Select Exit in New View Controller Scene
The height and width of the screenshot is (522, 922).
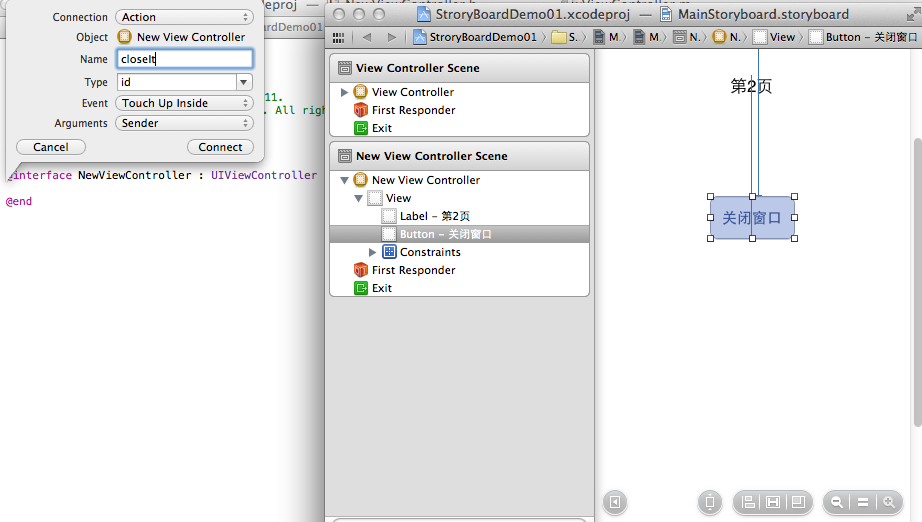pos(382,288)
